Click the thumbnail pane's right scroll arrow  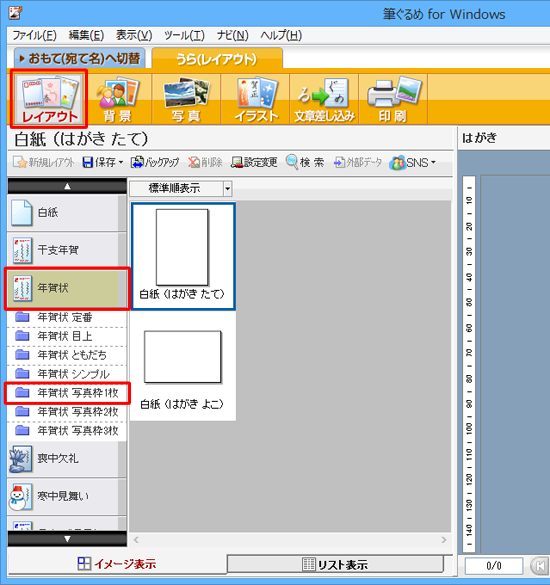tap(444, 540)
